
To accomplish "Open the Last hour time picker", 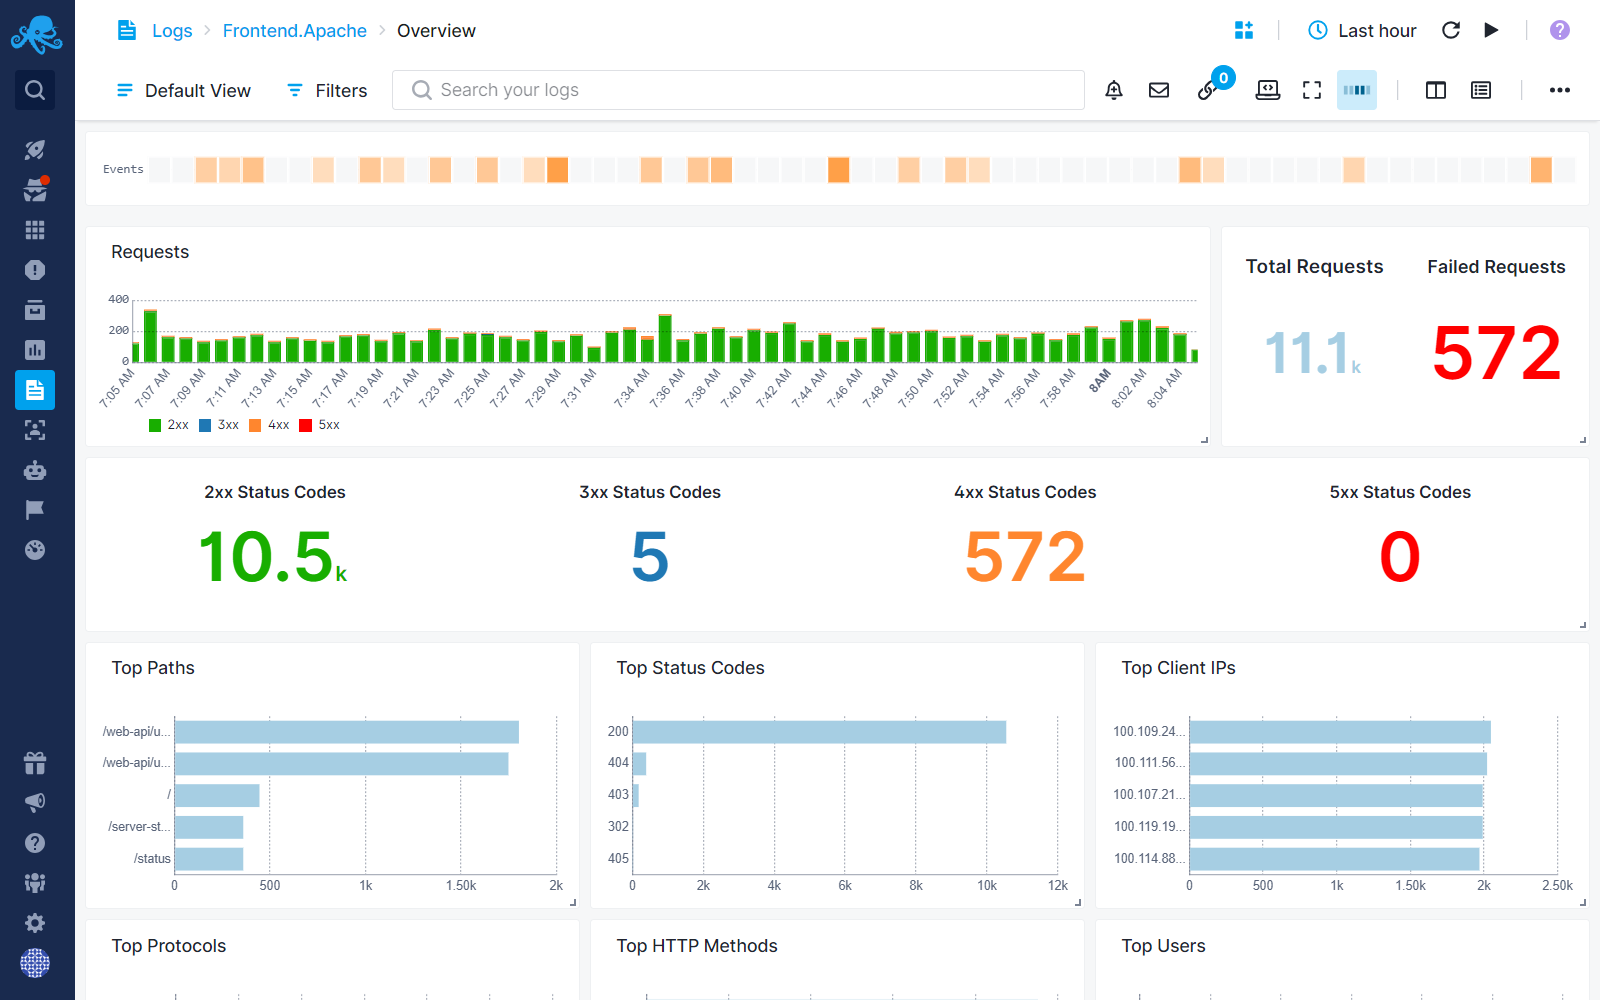I will 1362,30.
